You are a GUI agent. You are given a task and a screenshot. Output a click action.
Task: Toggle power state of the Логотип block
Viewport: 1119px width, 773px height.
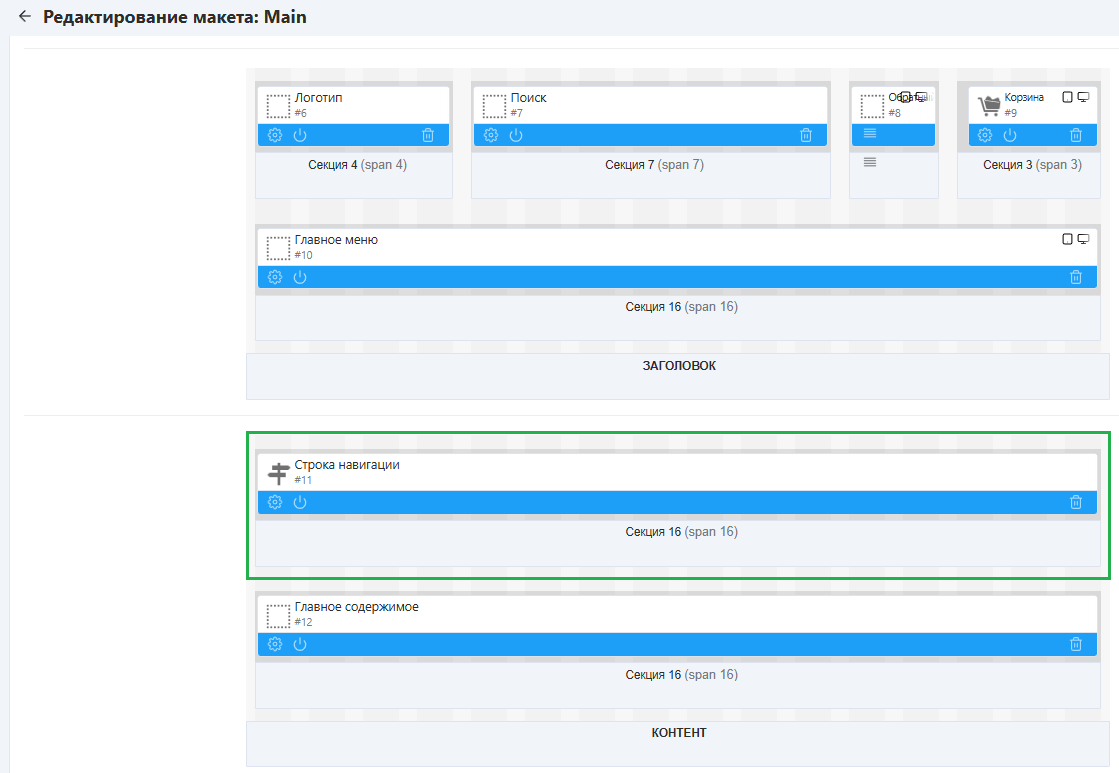299,135
